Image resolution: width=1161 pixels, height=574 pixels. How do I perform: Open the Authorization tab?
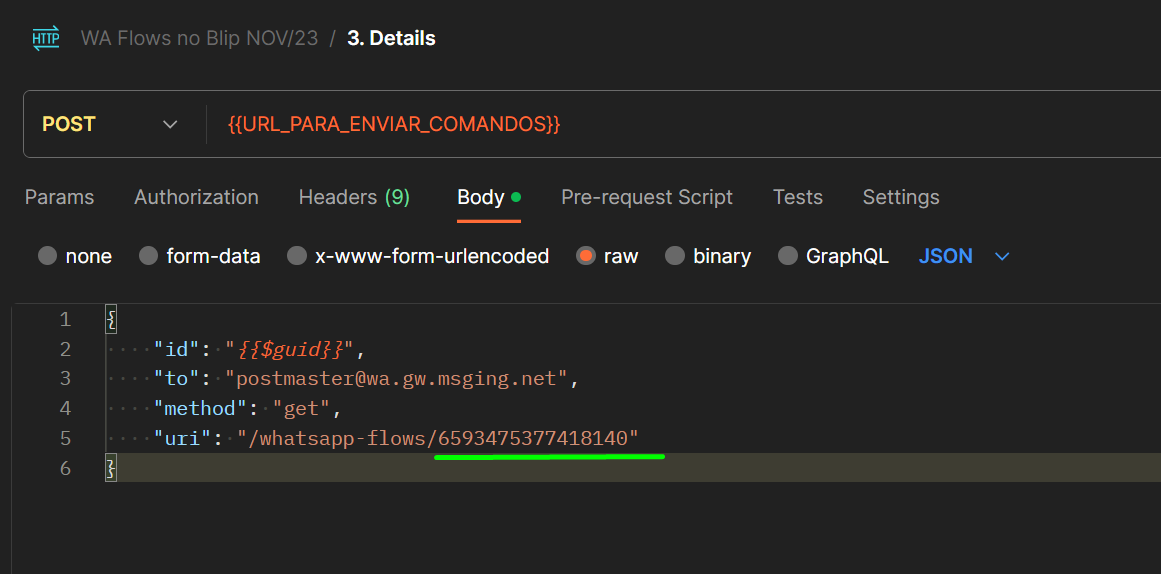point(196,197)
